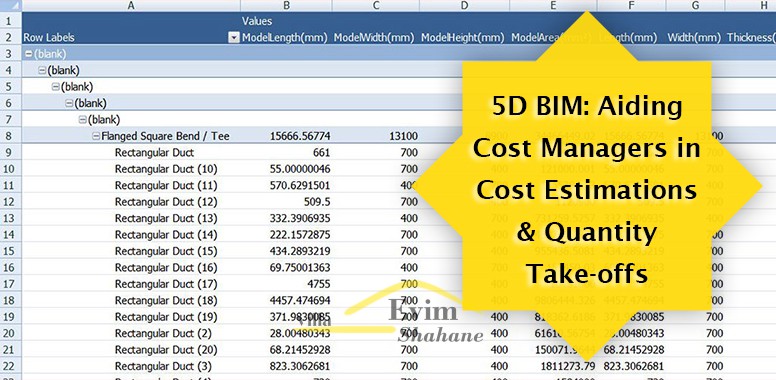Select the ModelHeight(mm) column heading
The width and height of the screenshot is (776, 380).
(x=463, y=38)
